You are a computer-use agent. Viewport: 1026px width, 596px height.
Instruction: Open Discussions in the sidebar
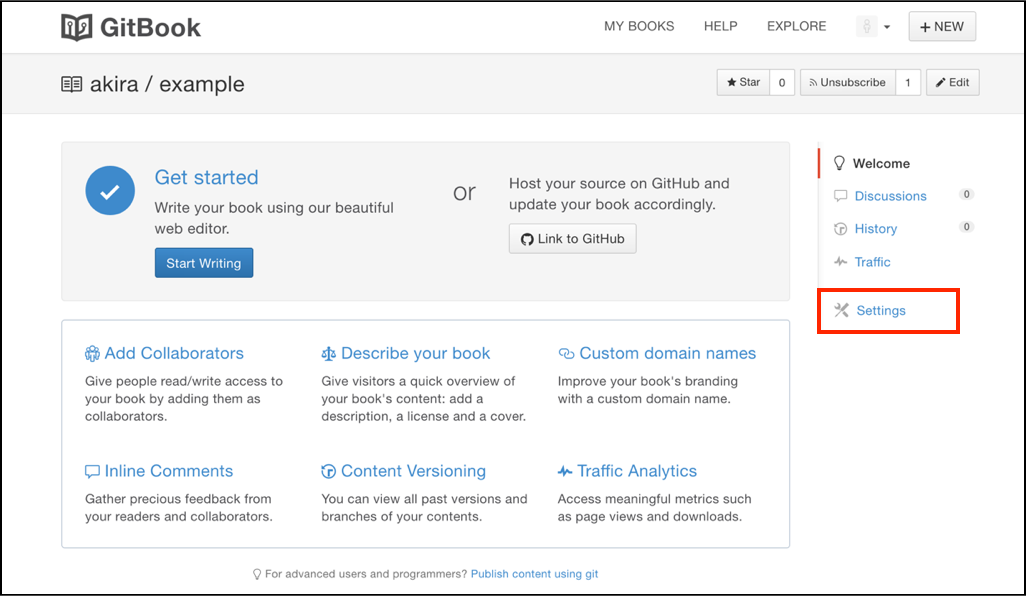pos(891,196)
